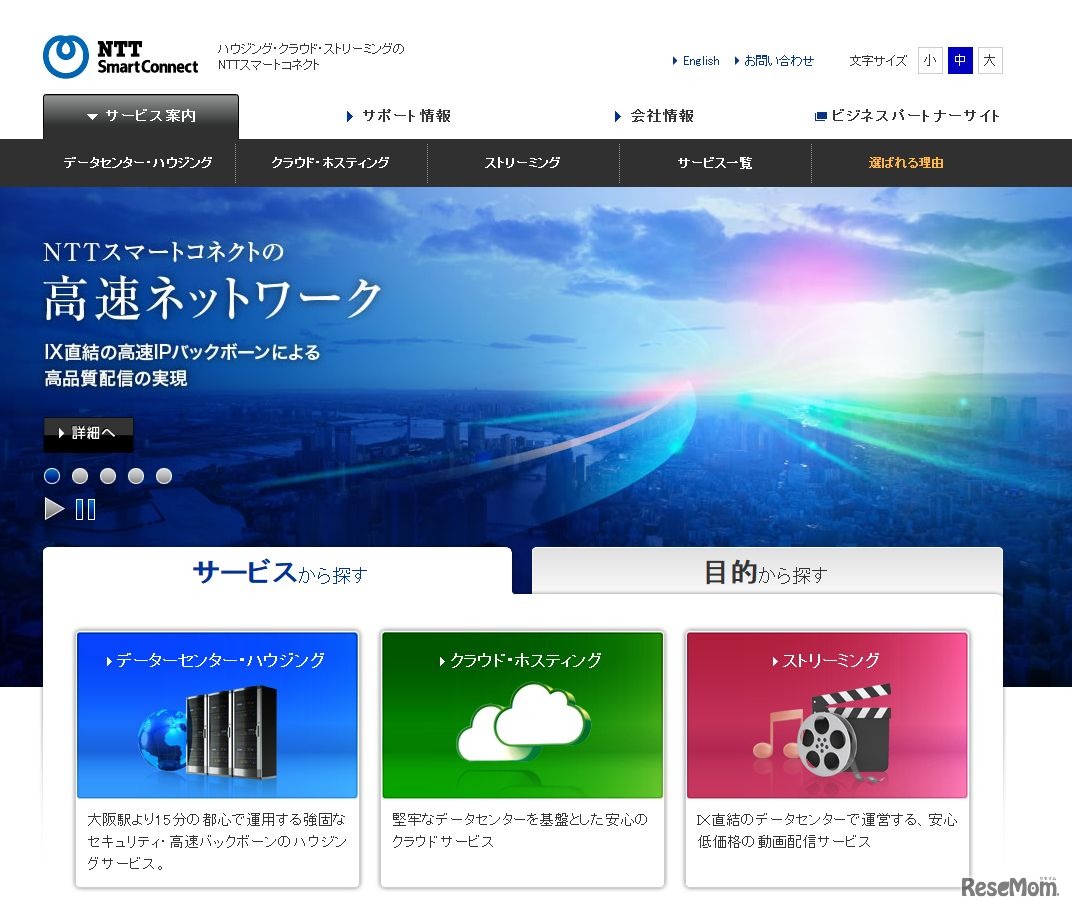Viewport: 1072px width, 910px height.
Task: Click the down triangle on サービス案内
Action: tap(92, 117)
